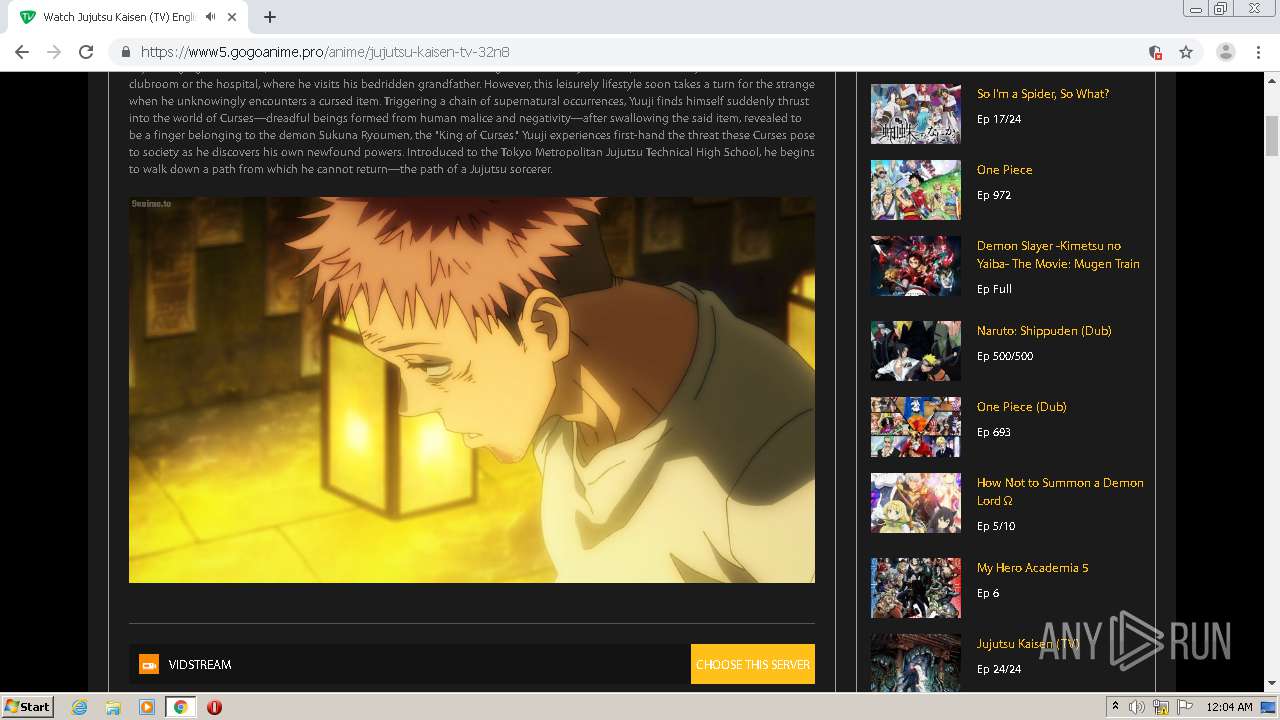Click the Demon Slayer movie thumbnail
The height and width of the screenshot is (720, 1280).
916,266
